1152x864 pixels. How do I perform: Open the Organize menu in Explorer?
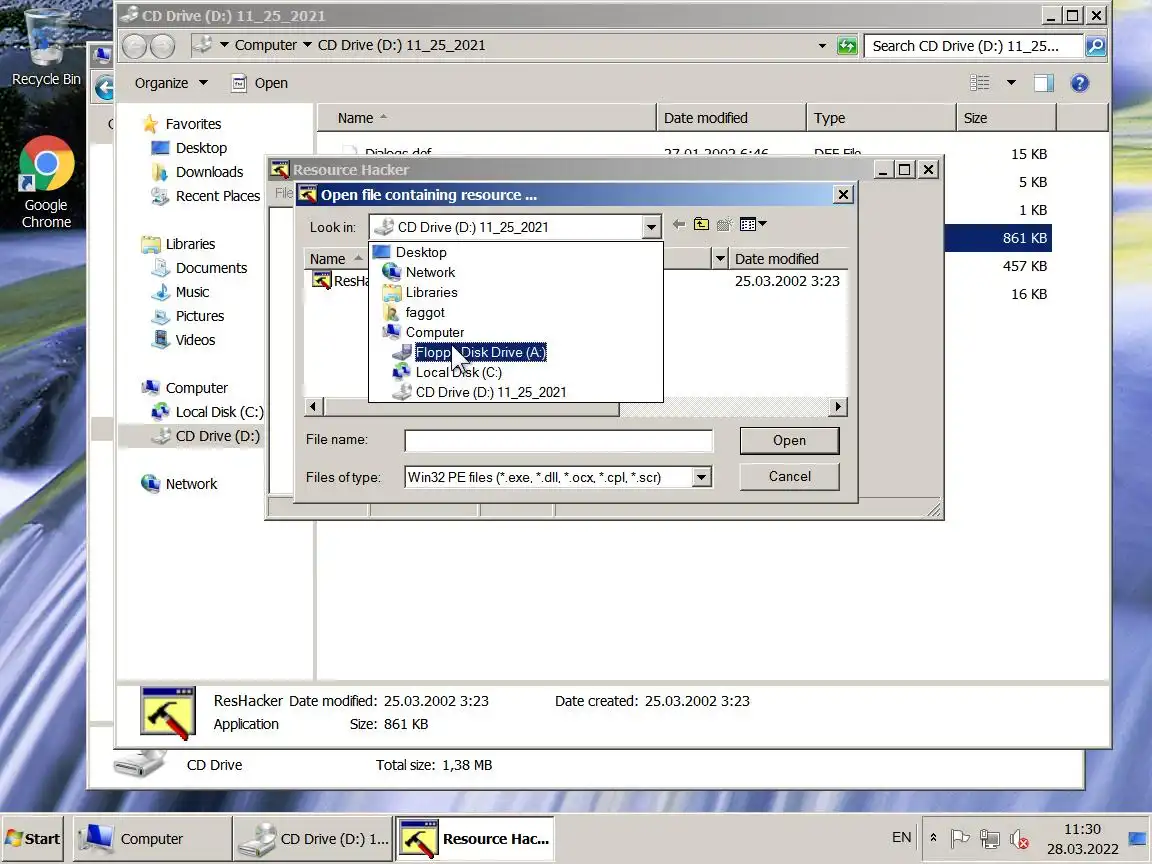[170, 83]
